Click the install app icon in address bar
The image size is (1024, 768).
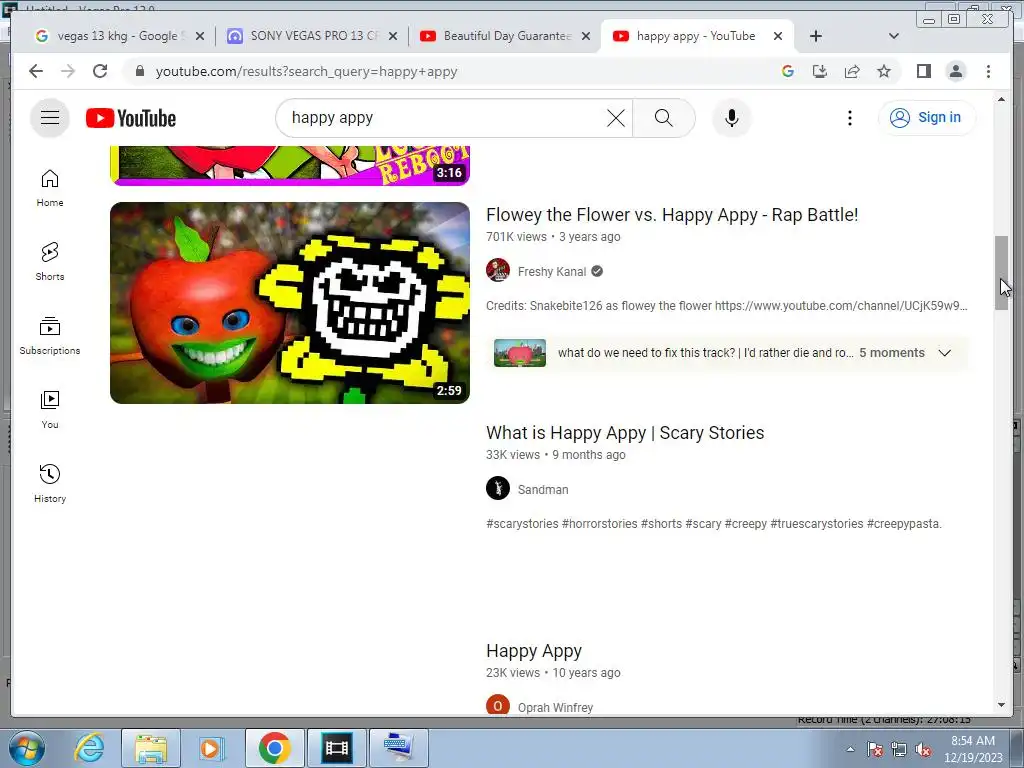coord(820,71)
